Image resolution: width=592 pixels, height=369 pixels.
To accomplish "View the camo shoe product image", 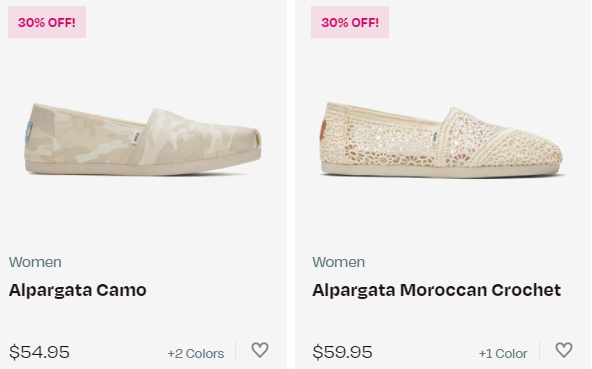I will pos(143,139).
